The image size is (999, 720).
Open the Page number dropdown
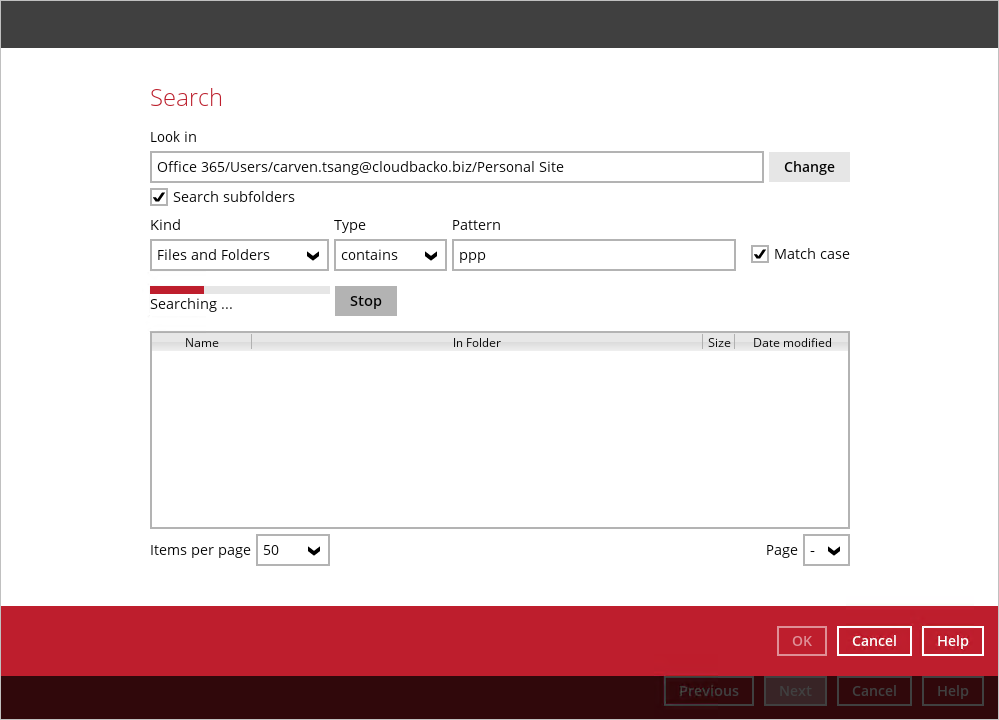click(826, 550)
